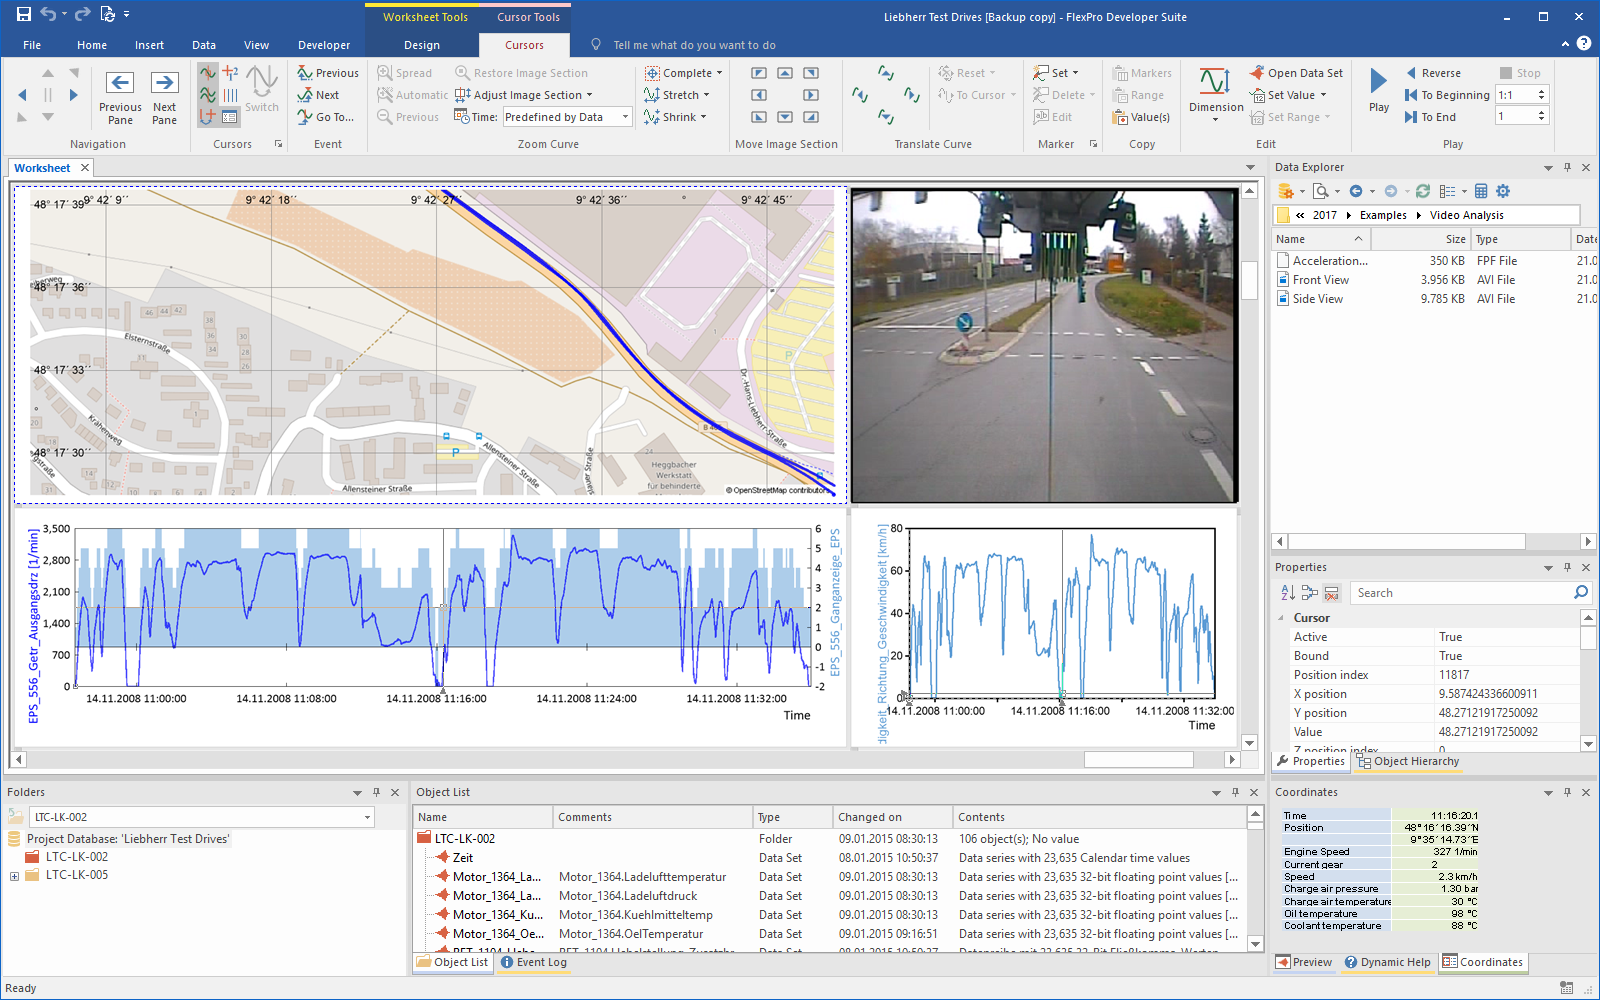Toggle the To End play option
Screen dimensions: 1600x1000
tap(1430, 116)
